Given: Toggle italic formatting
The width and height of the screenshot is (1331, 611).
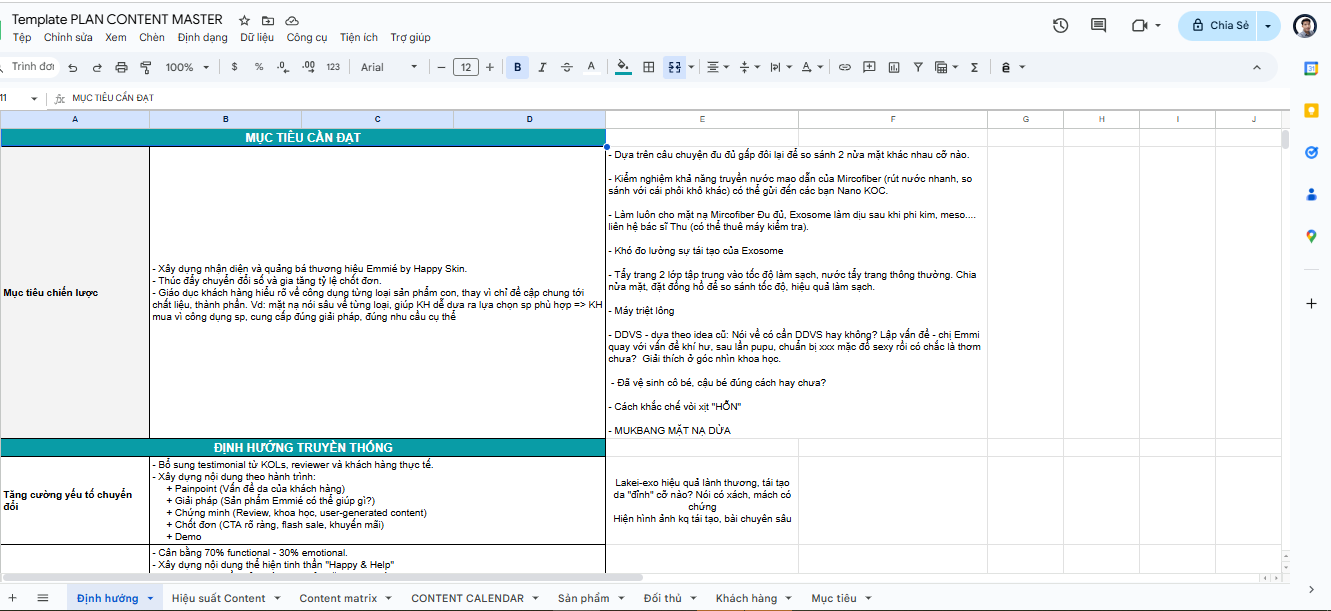Looking at the screenshot, I should (542, 67).
